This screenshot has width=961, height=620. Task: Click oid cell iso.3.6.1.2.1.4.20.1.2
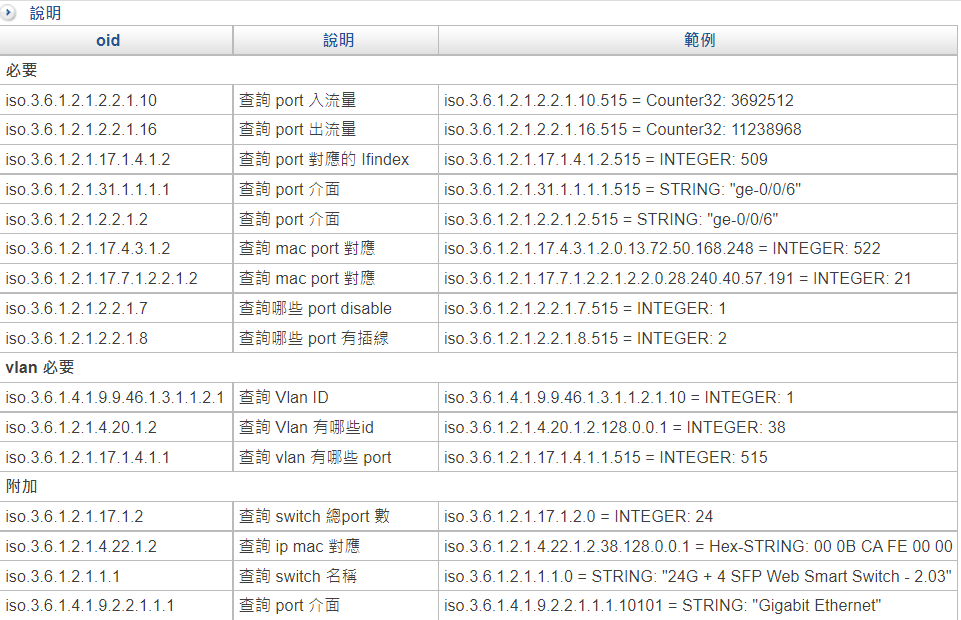click(81, 427)
